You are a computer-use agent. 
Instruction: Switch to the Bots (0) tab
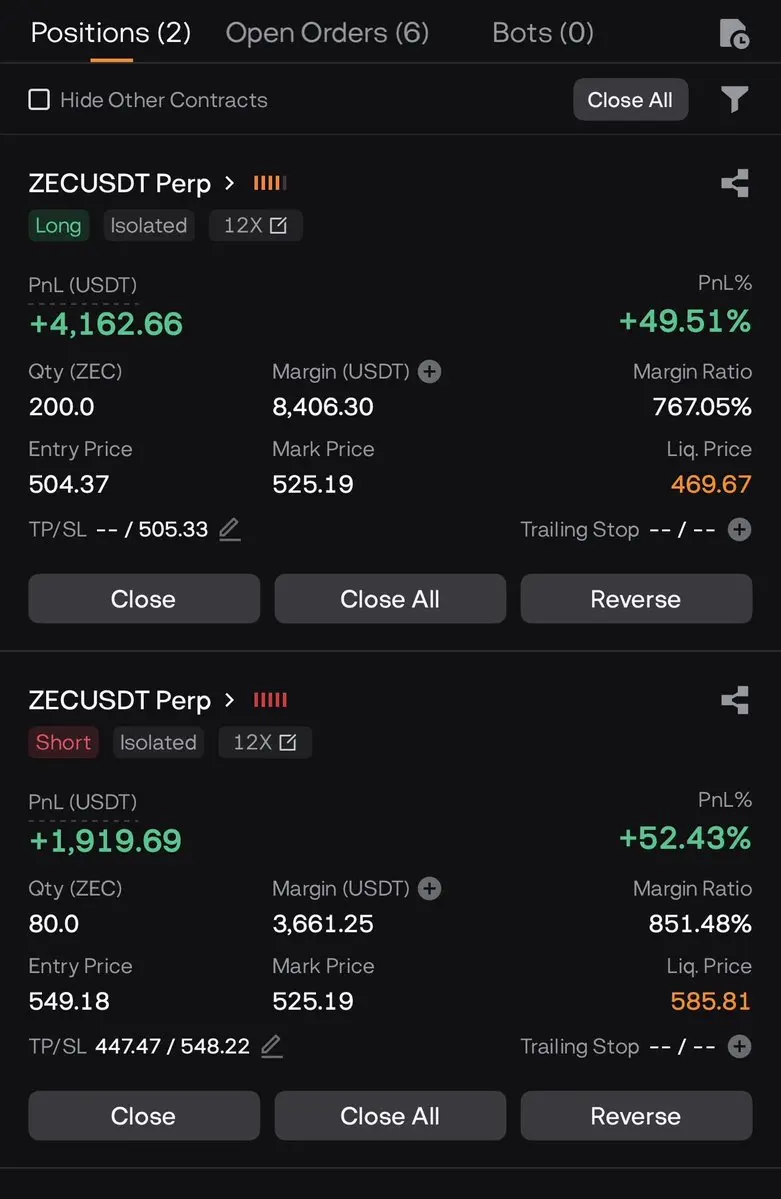543,33
